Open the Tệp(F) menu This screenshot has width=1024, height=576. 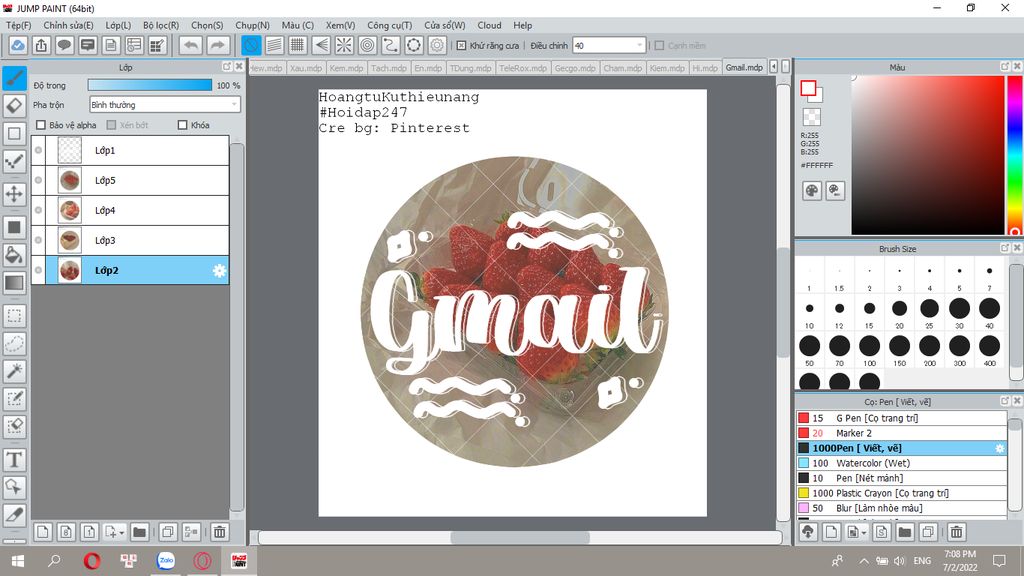(18, 25)
